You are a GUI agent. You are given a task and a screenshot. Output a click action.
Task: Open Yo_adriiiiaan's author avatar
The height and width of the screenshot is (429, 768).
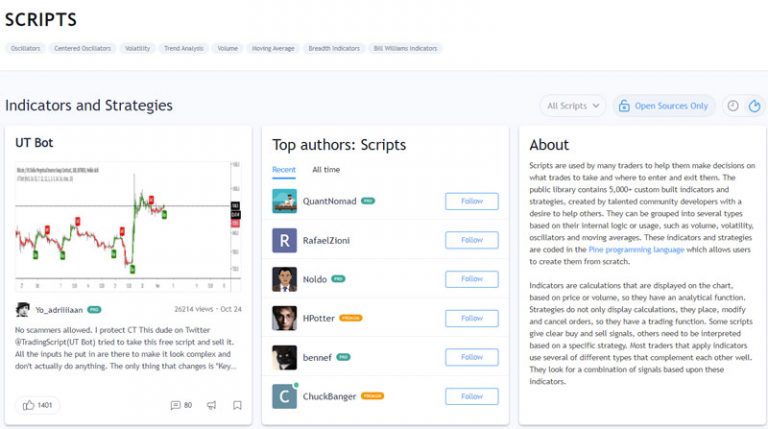23,310
